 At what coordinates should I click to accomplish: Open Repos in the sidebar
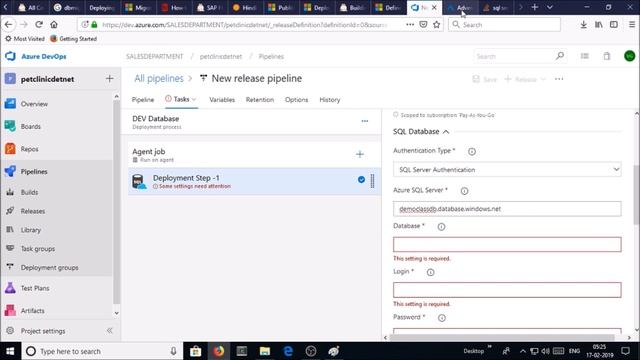29,149
